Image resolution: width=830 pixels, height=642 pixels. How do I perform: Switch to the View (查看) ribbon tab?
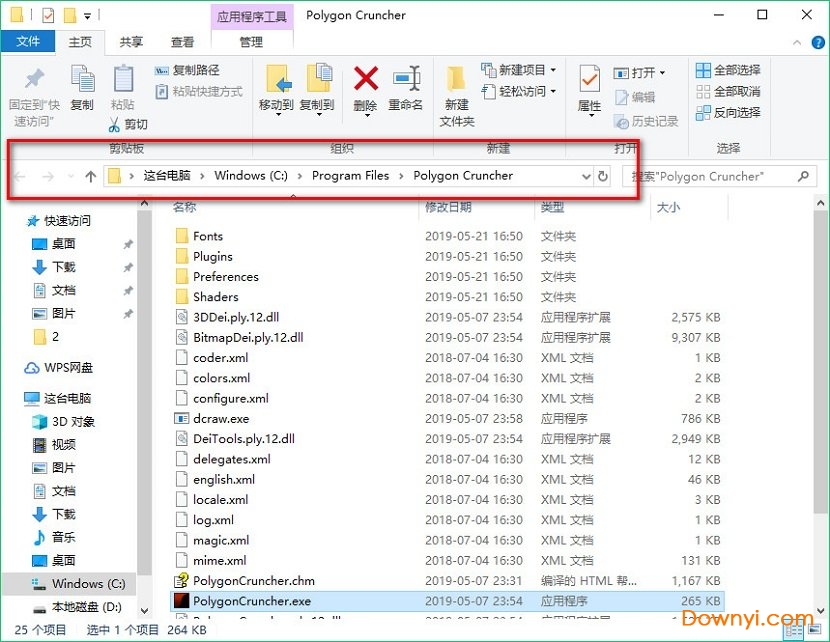pyautogui.click(x=183, y=42)
